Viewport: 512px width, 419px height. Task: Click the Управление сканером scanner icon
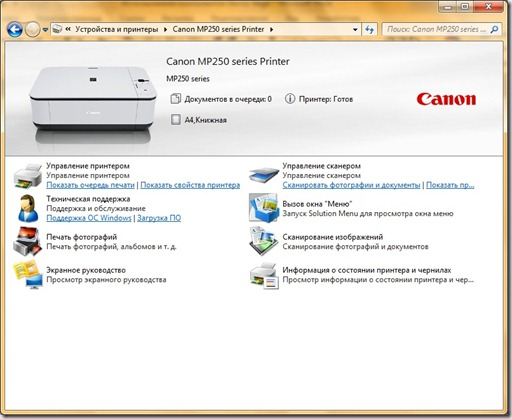tap(264, 175)
